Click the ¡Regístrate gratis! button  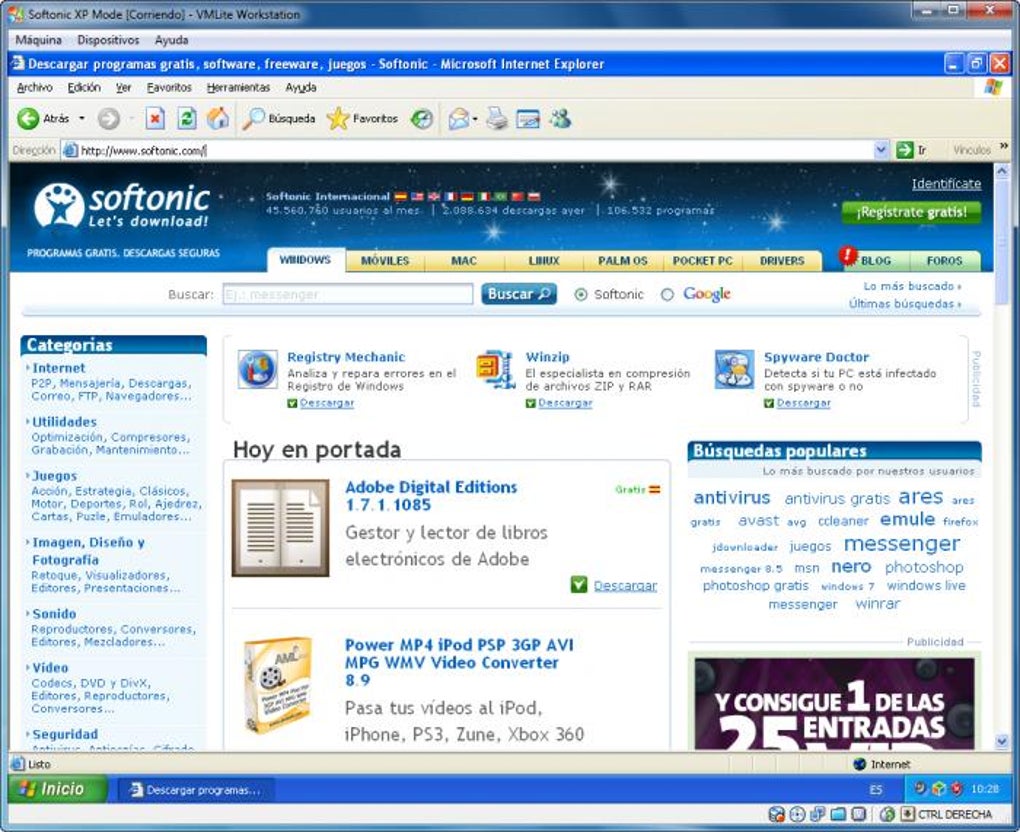point(911,212)
